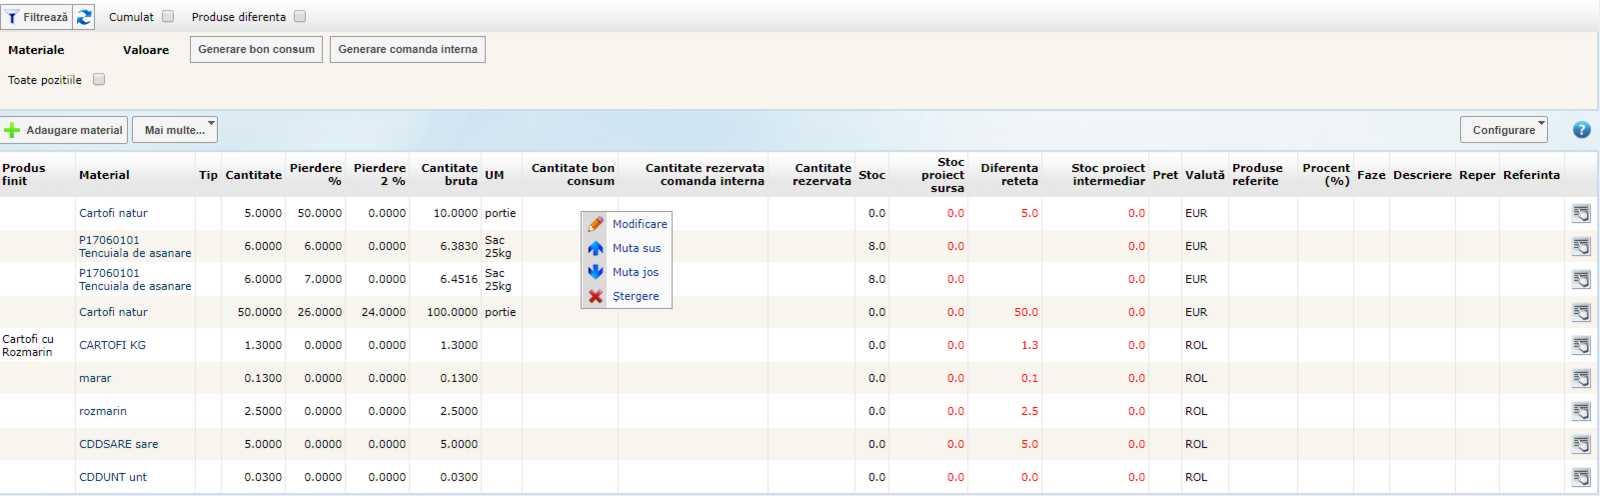Screen dimensions: 1600x496
Task: Open row actions icon for CDDSARE sare
Action: (1581, 444)
